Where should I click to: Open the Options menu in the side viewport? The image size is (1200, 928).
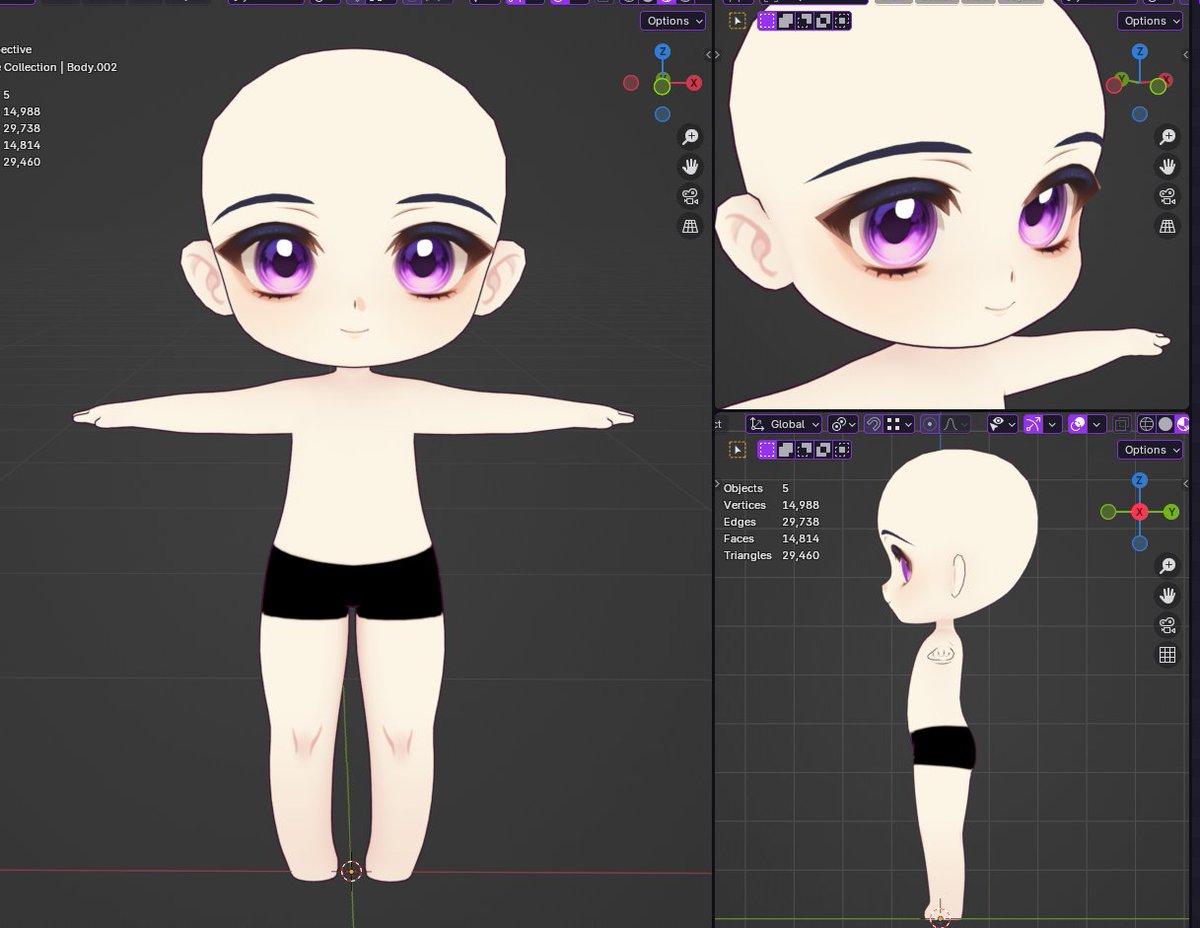click(x=1149, y=449)
